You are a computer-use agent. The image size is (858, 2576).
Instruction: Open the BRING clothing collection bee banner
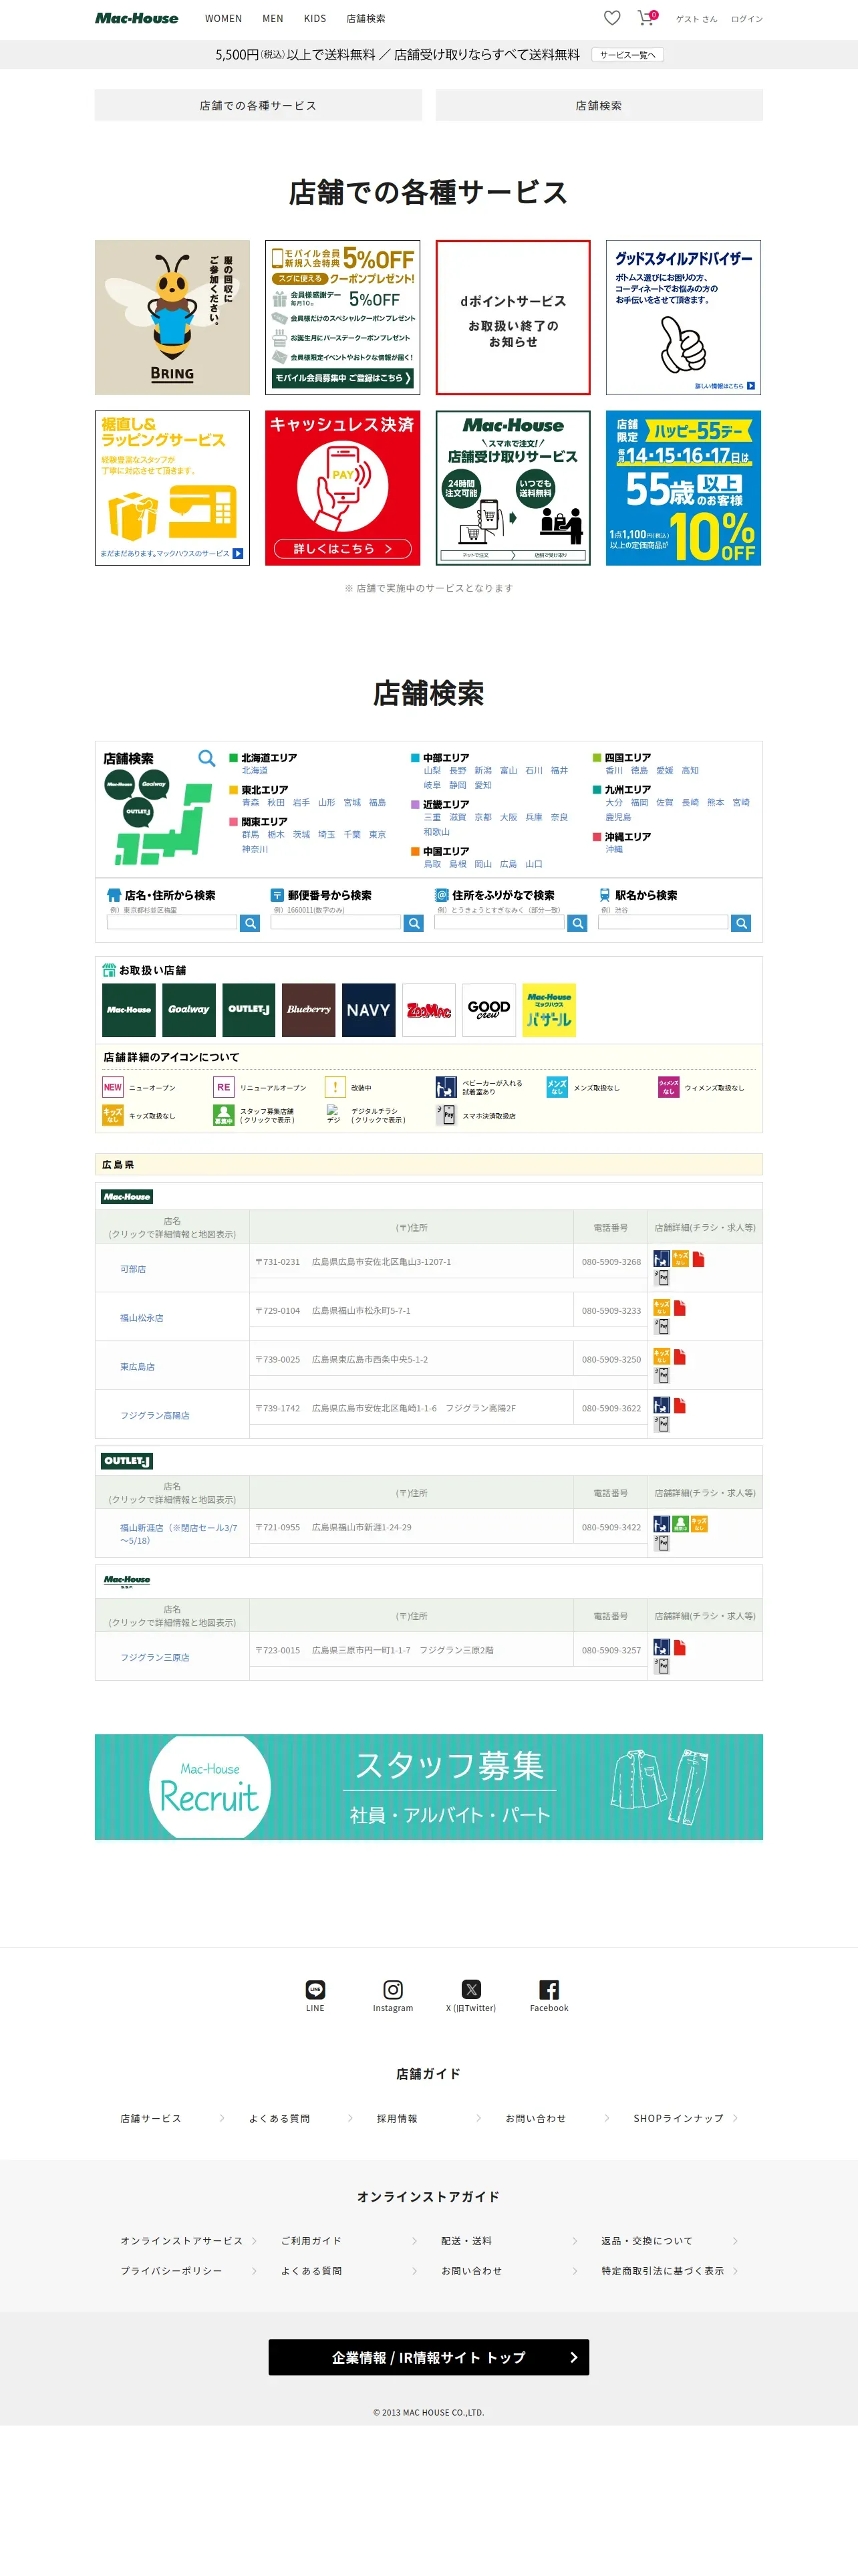172,317
